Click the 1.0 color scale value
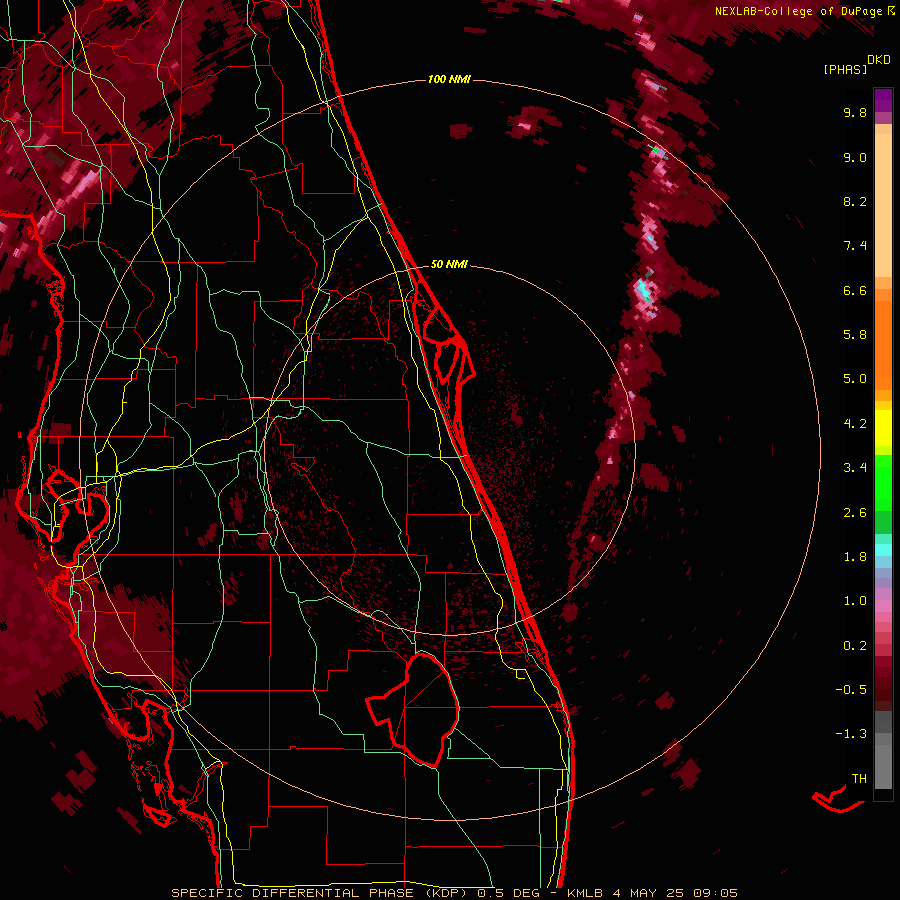Screen dimensions: 900x900 point(855,601)
